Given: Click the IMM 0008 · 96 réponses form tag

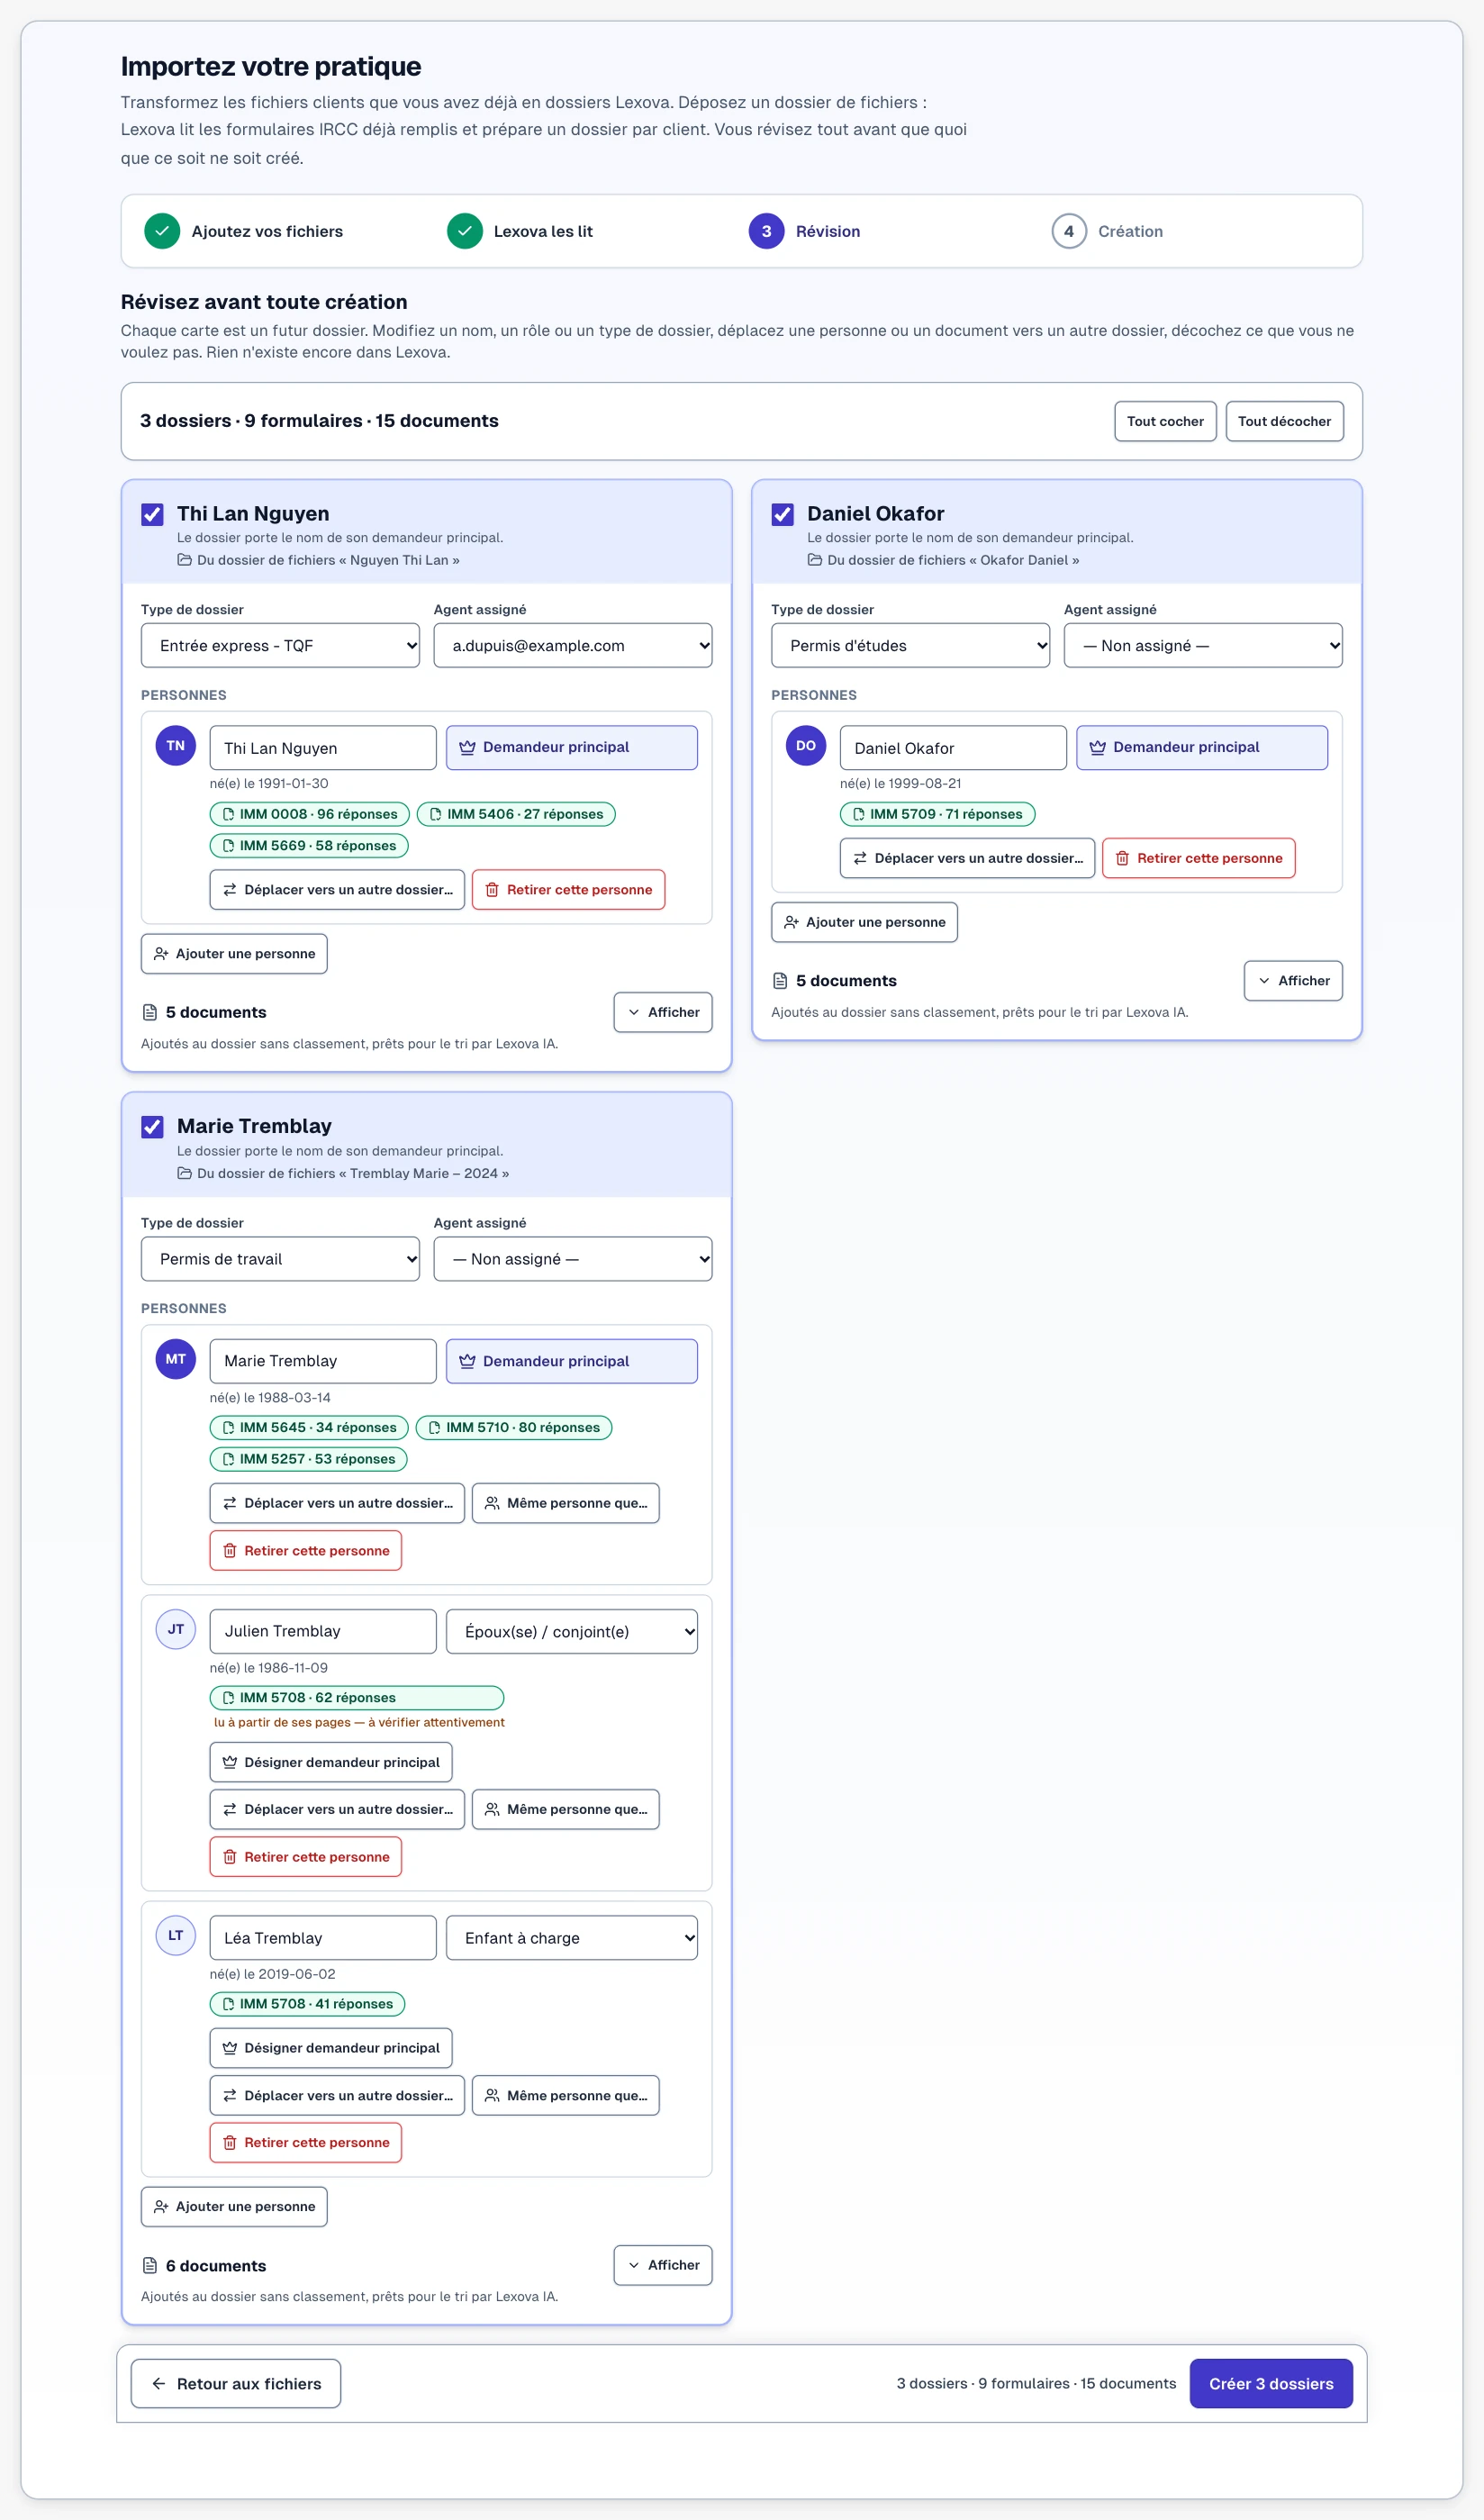Looking at the screenshot, I should point(309,814).
